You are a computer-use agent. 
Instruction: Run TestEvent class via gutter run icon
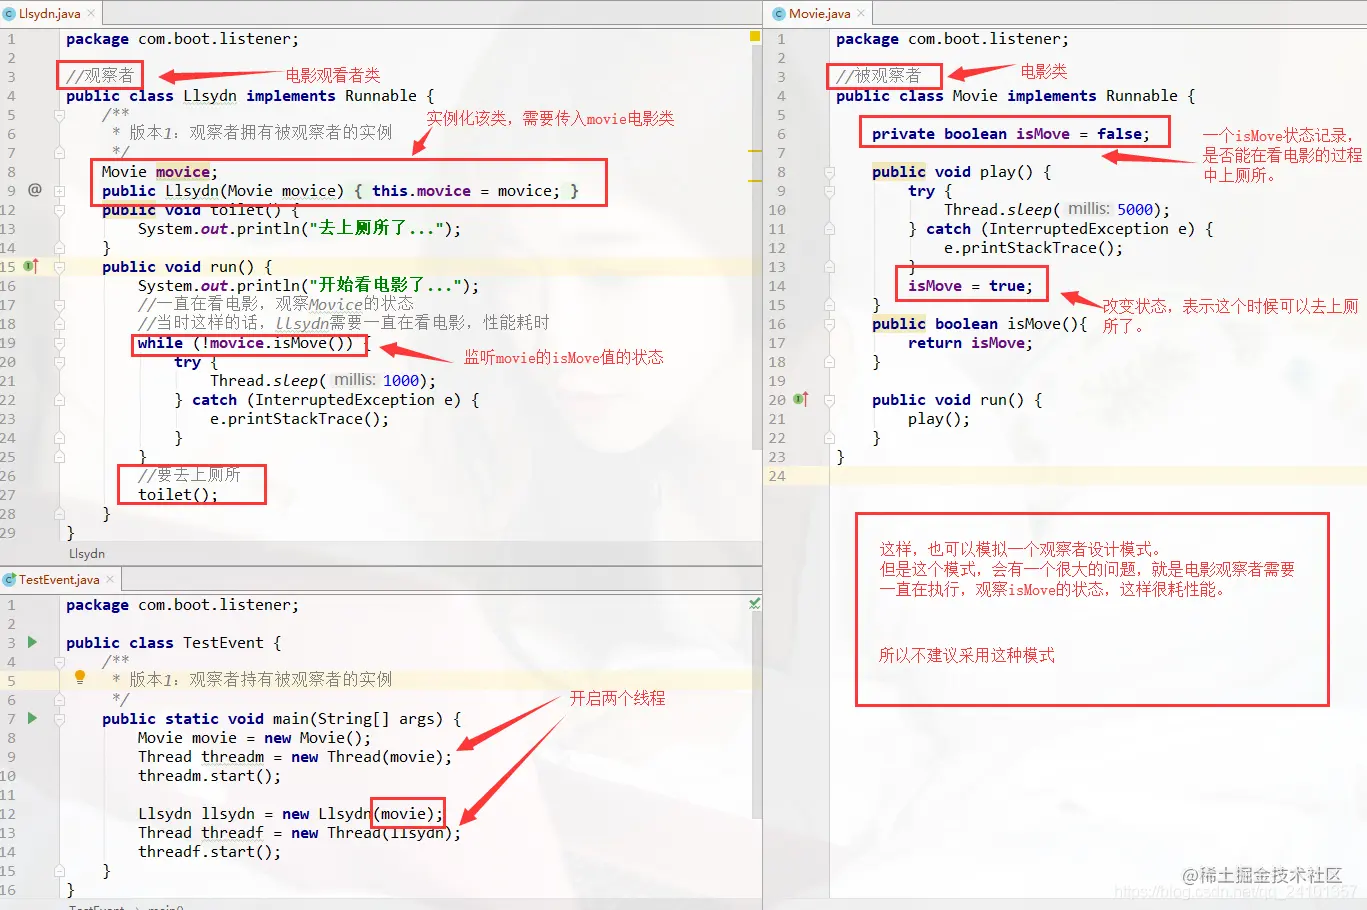32,642
